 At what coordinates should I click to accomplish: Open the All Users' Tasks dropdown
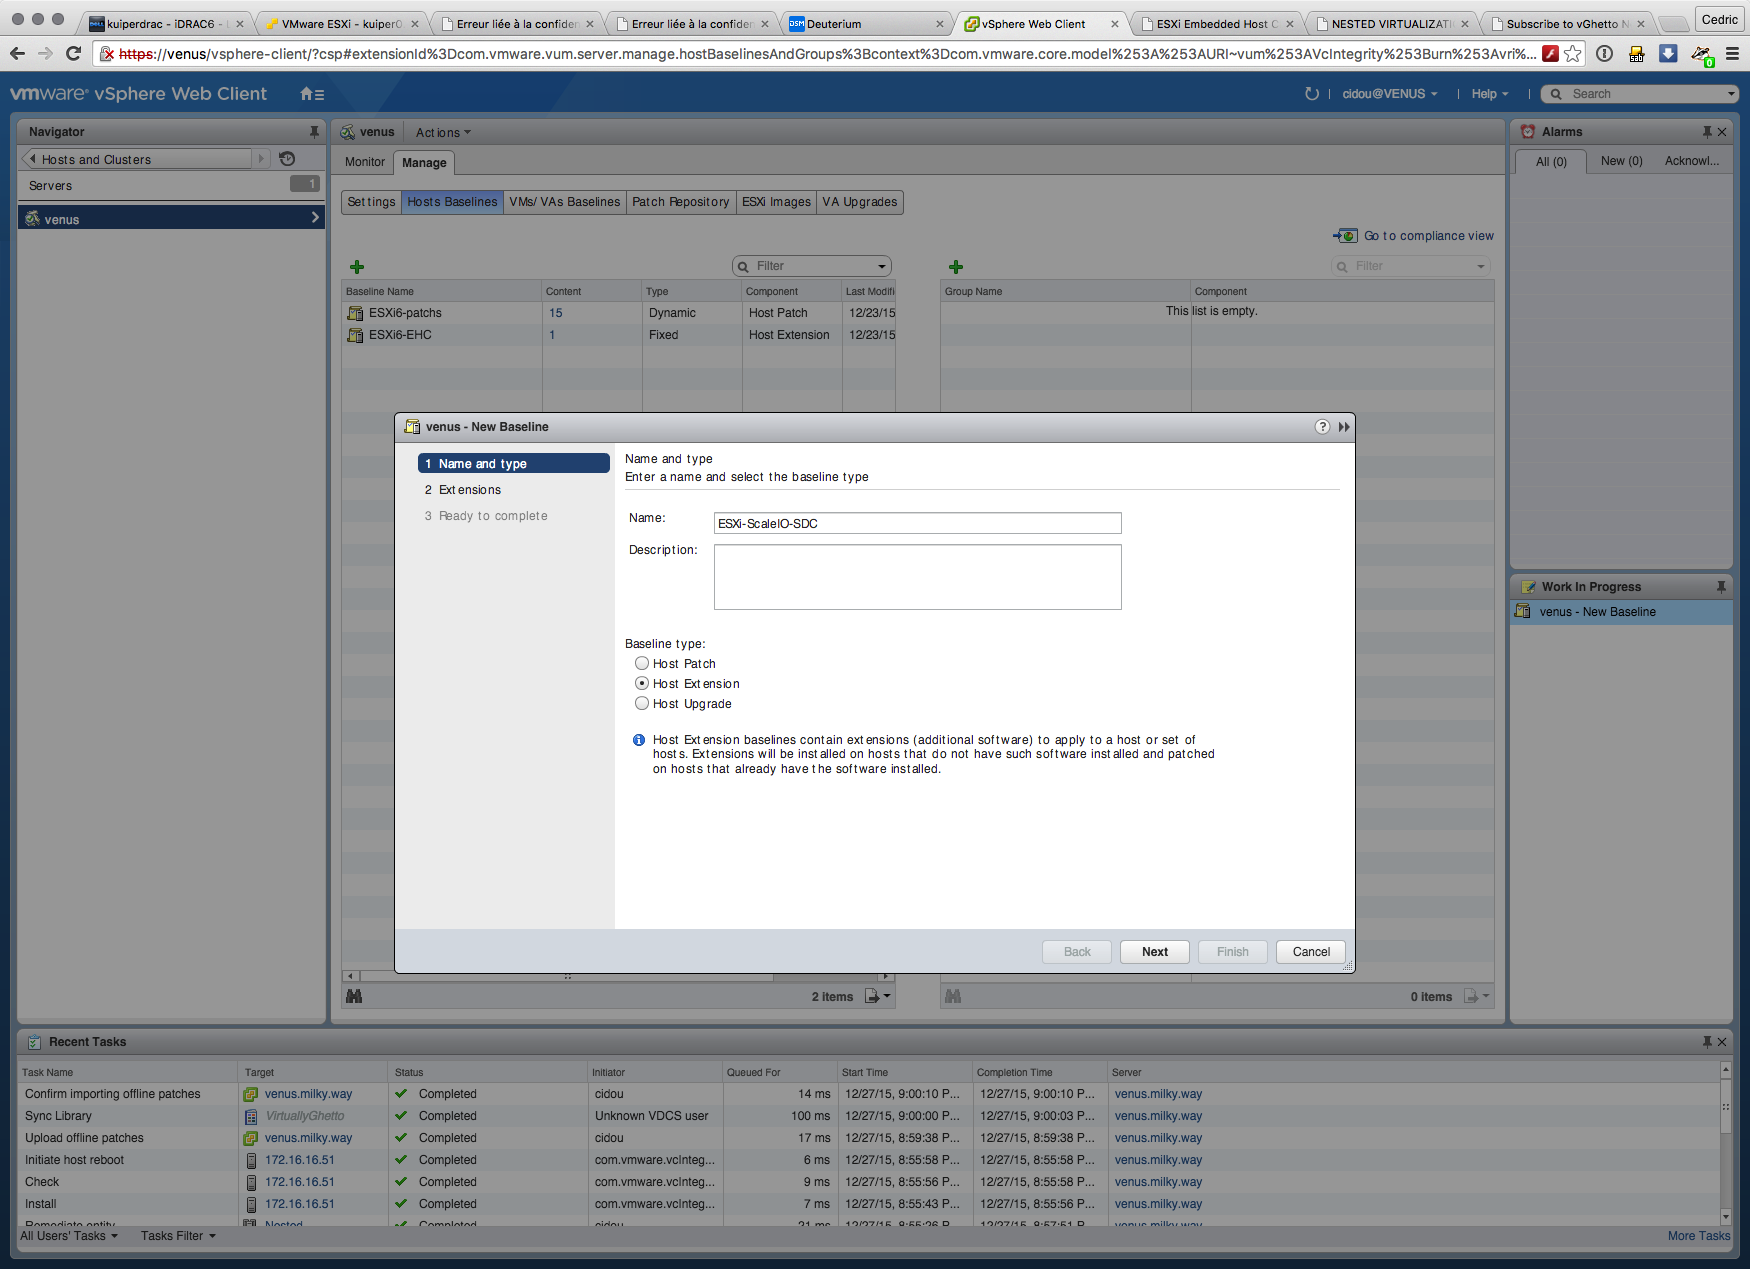(x=69, y=1236)
